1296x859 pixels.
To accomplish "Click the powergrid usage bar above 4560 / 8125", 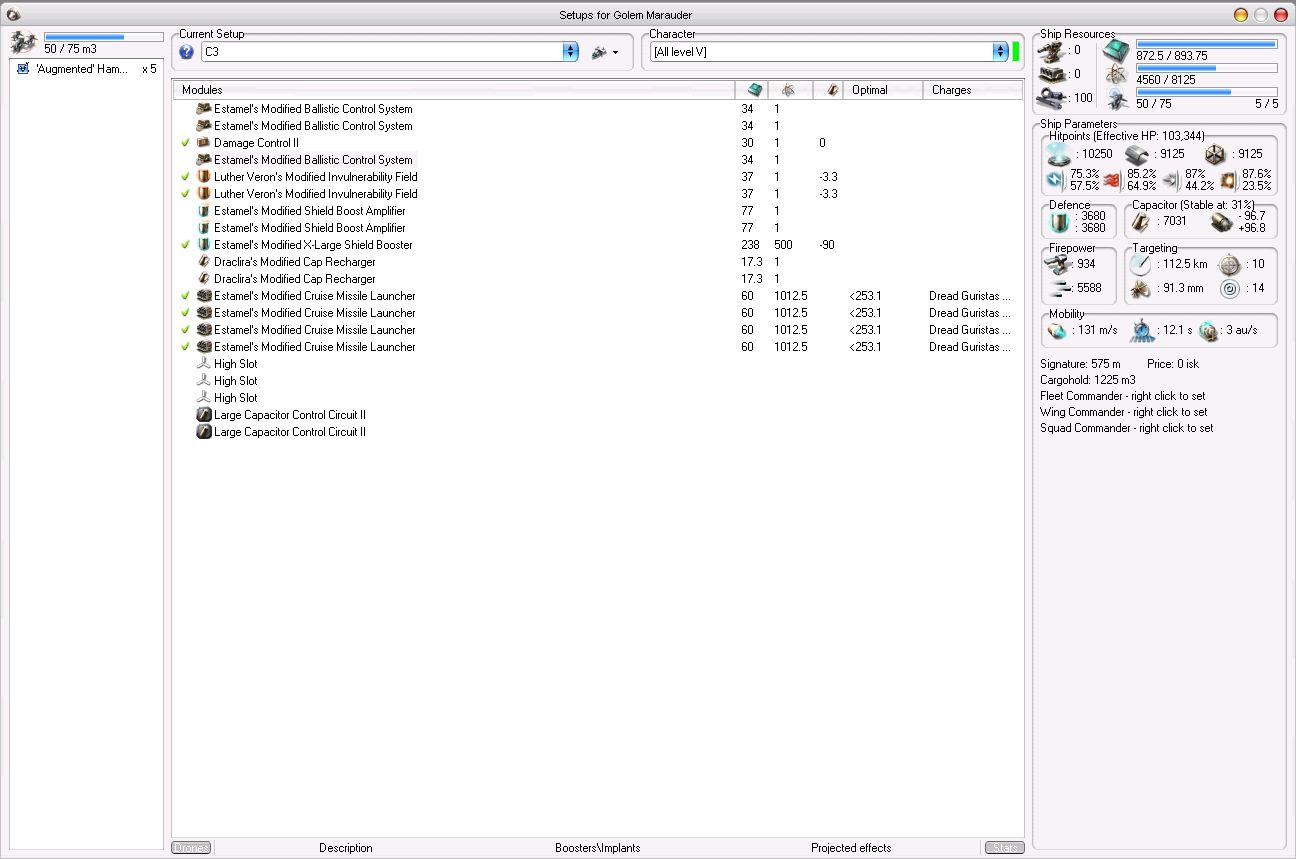I will coord(1207,68).
